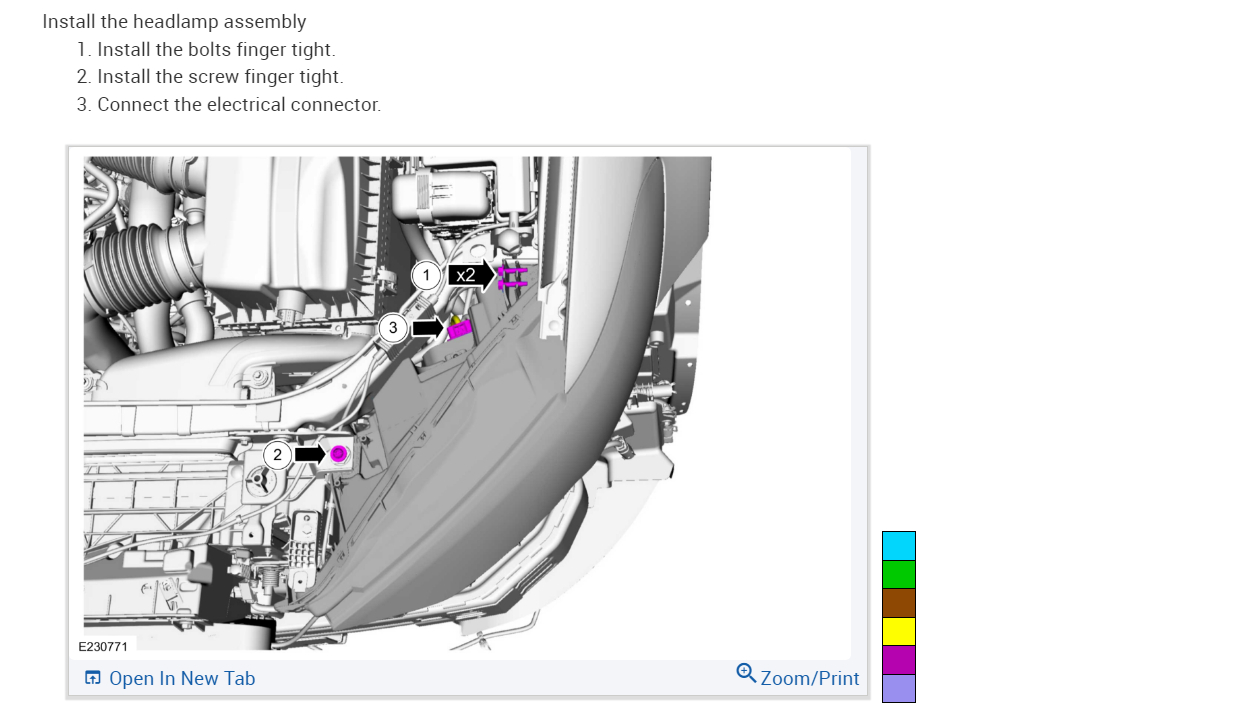The height and width of the screenshot is (716, 1248).
Task: Select the yellow color swatch
Action: [899, 631]
